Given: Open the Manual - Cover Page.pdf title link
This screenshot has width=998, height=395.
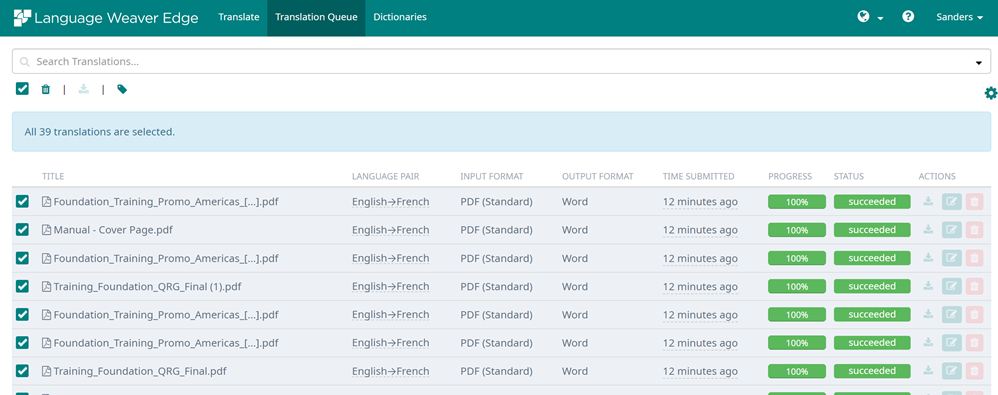Looking at the screenshot, I should tap(113, 230).
